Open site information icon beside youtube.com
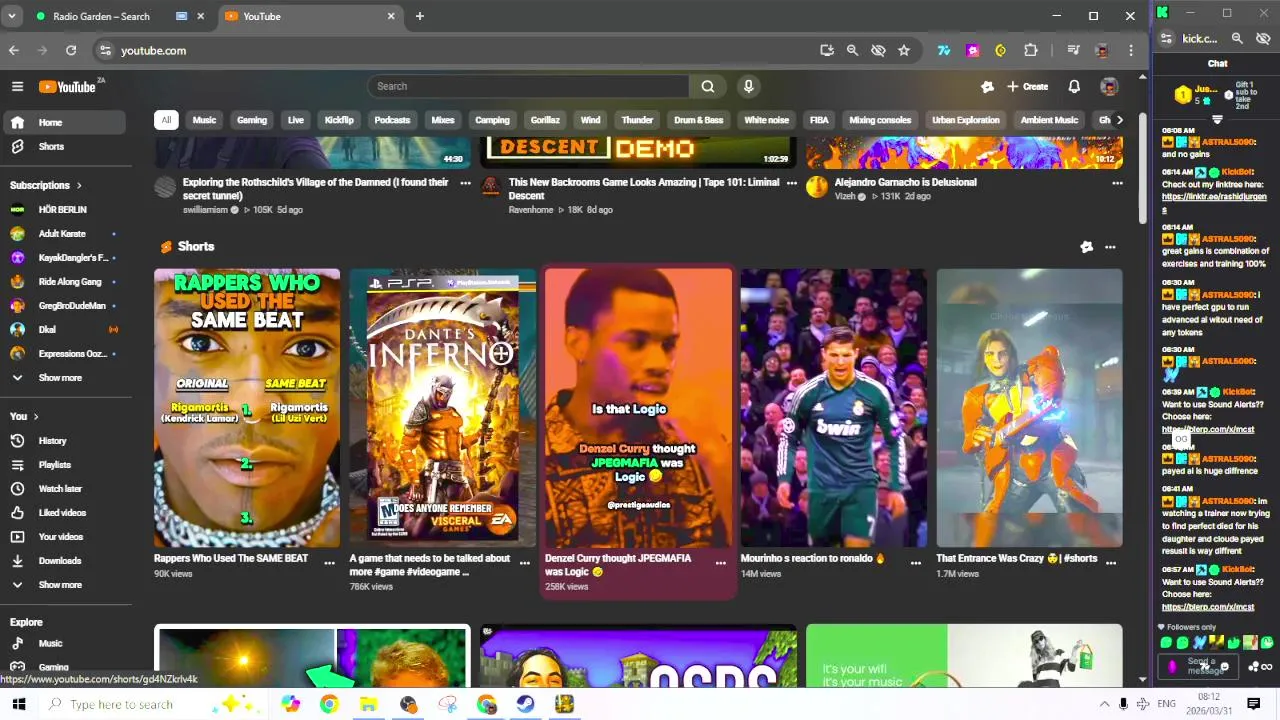This screenshot has width=1280, height=720. coord(105,50)
